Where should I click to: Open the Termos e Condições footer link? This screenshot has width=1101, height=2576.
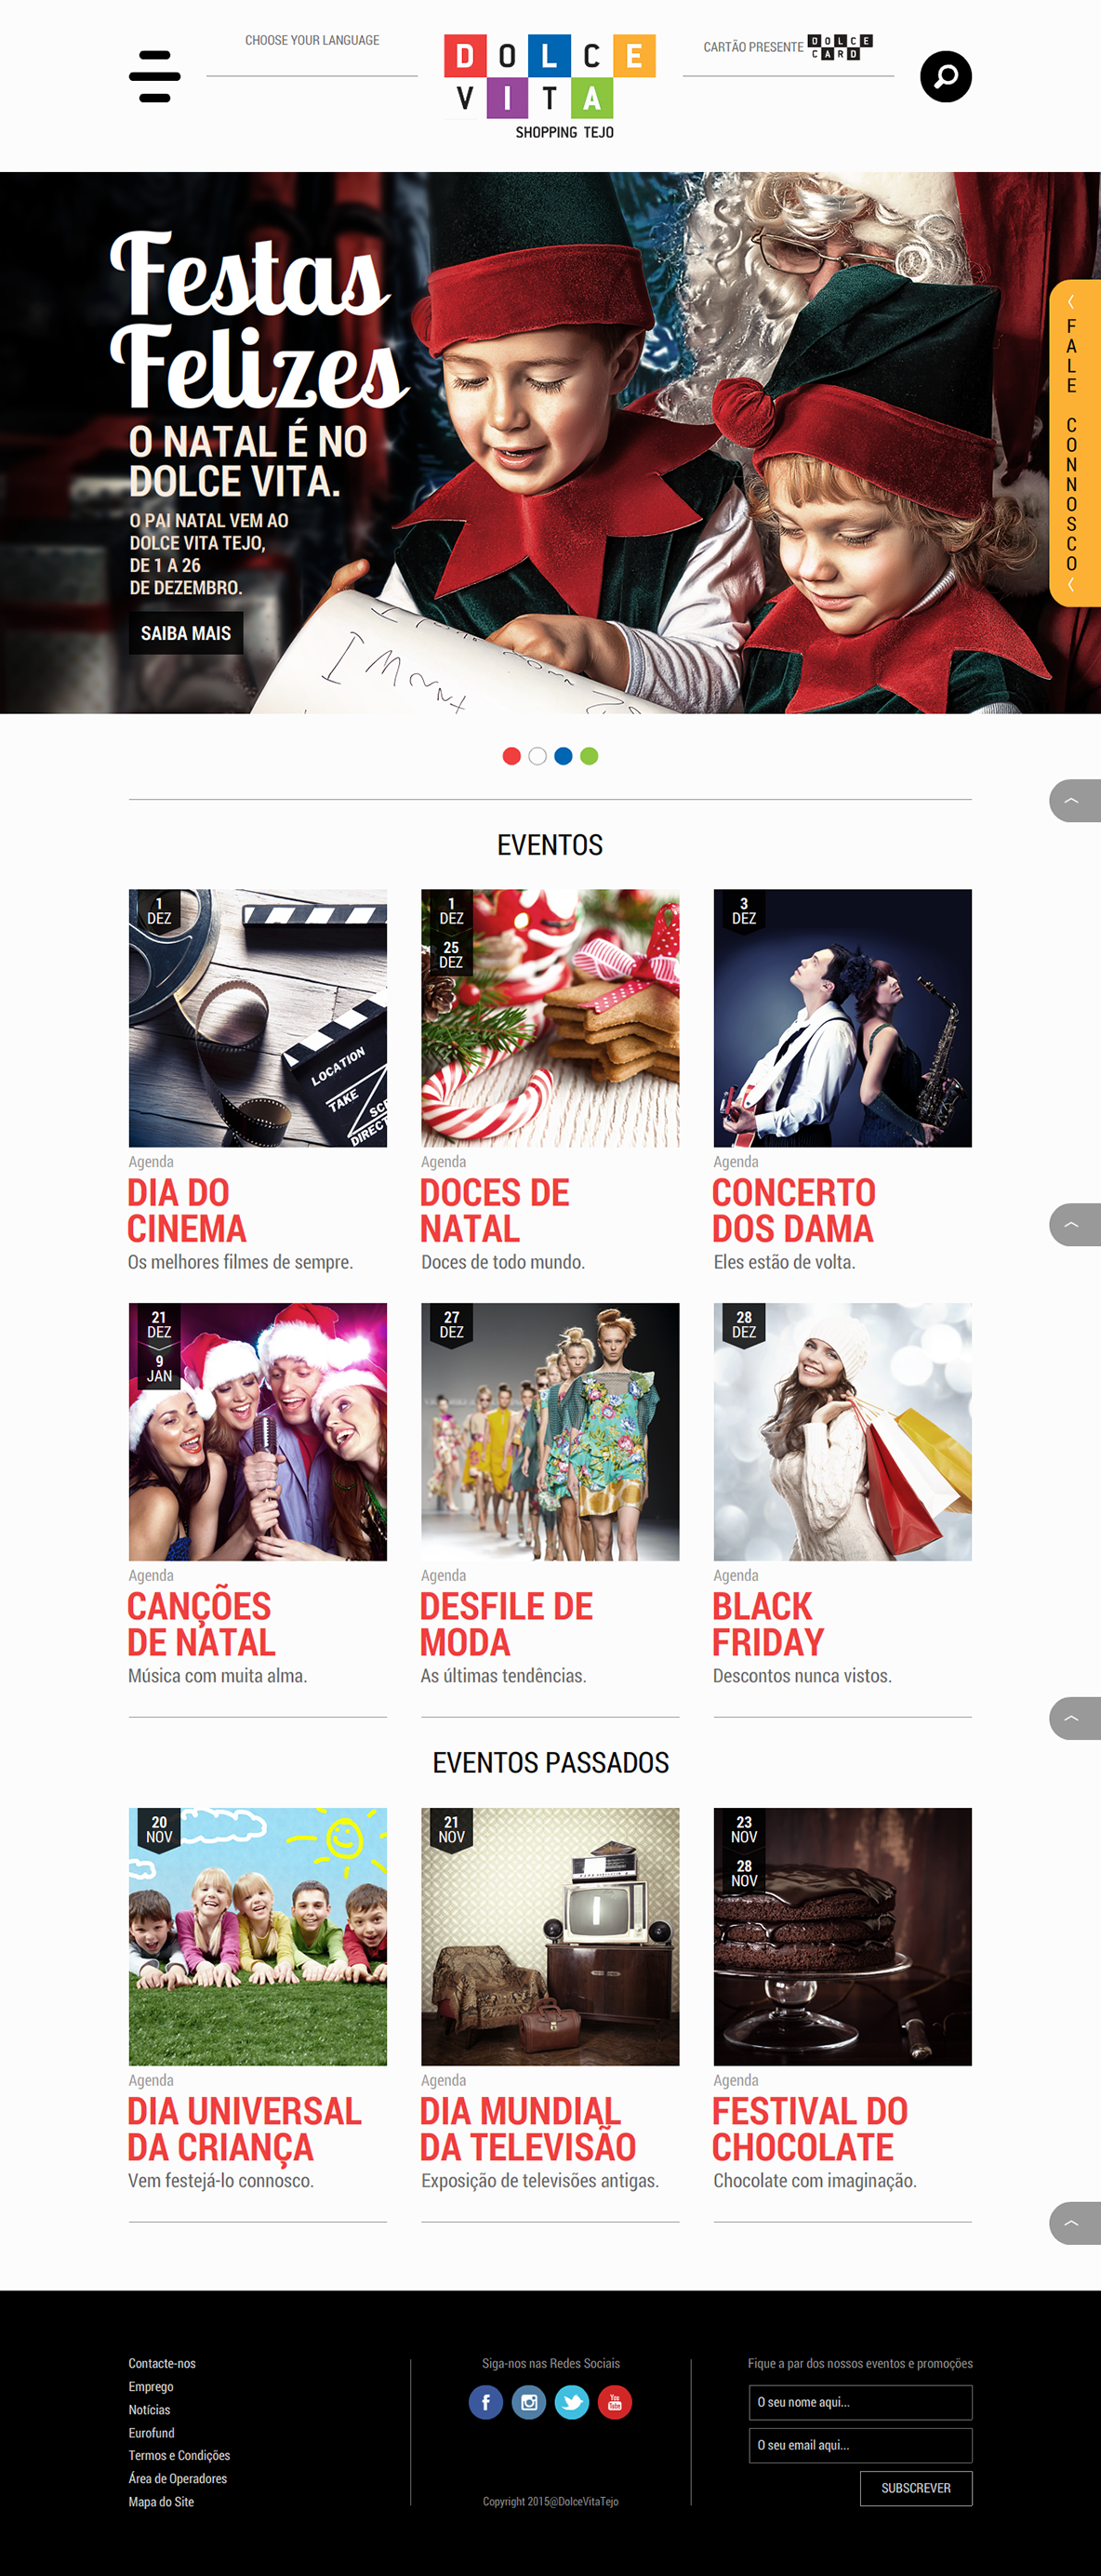pyautogui.click(x=179, y=2456)
